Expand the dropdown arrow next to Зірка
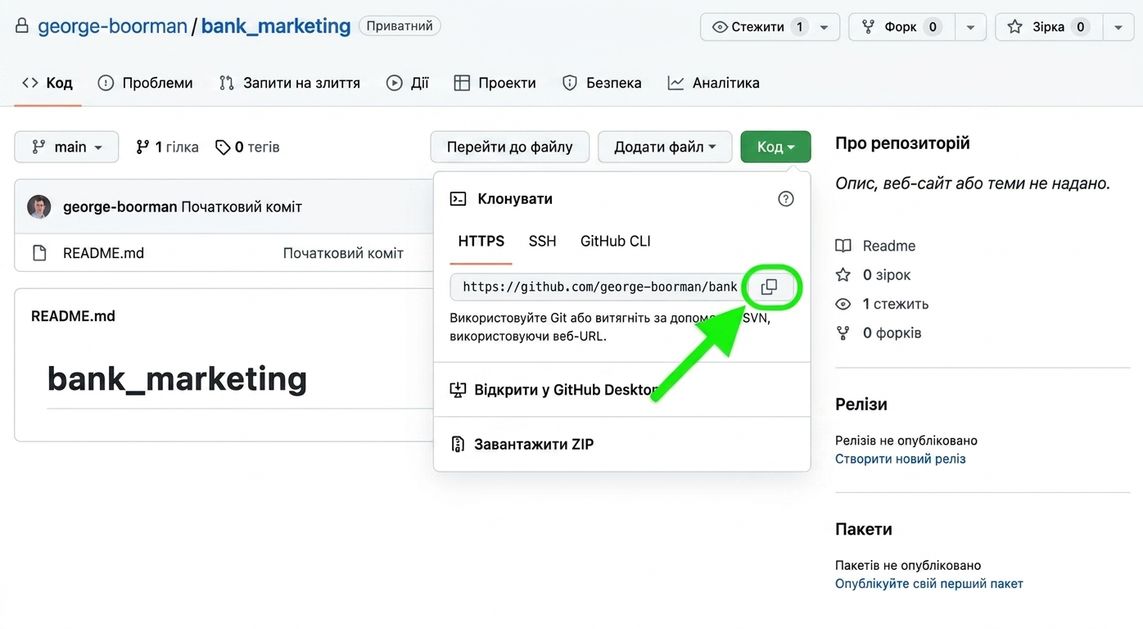The image size is (1143, 629). [x=1118, y=27]
